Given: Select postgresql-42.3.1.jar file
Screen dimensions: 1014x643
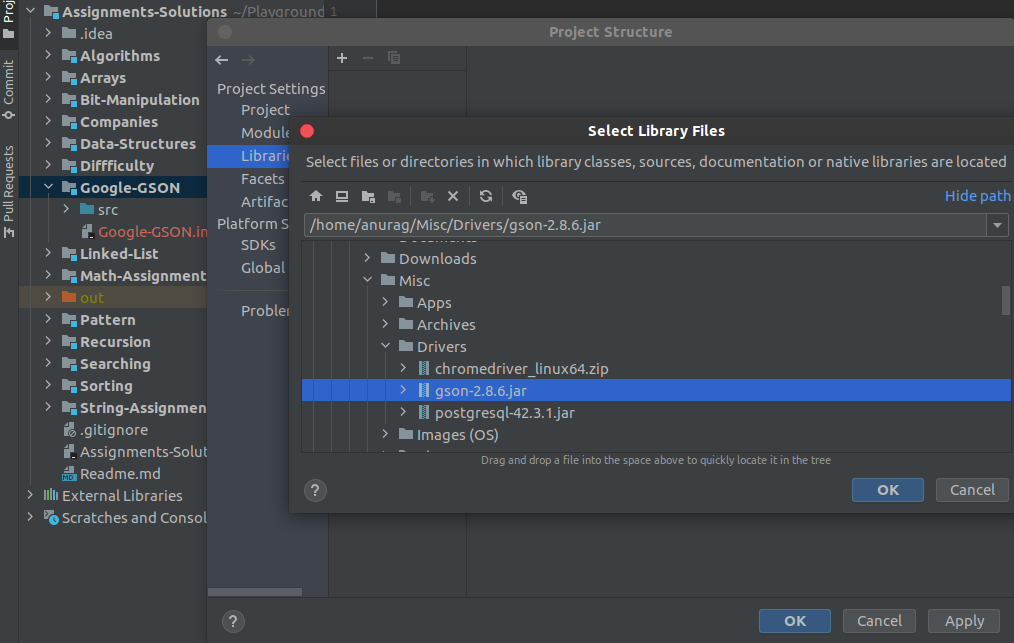Looking at the screenshot, I should pyautogui.click(x=504, y=413).
